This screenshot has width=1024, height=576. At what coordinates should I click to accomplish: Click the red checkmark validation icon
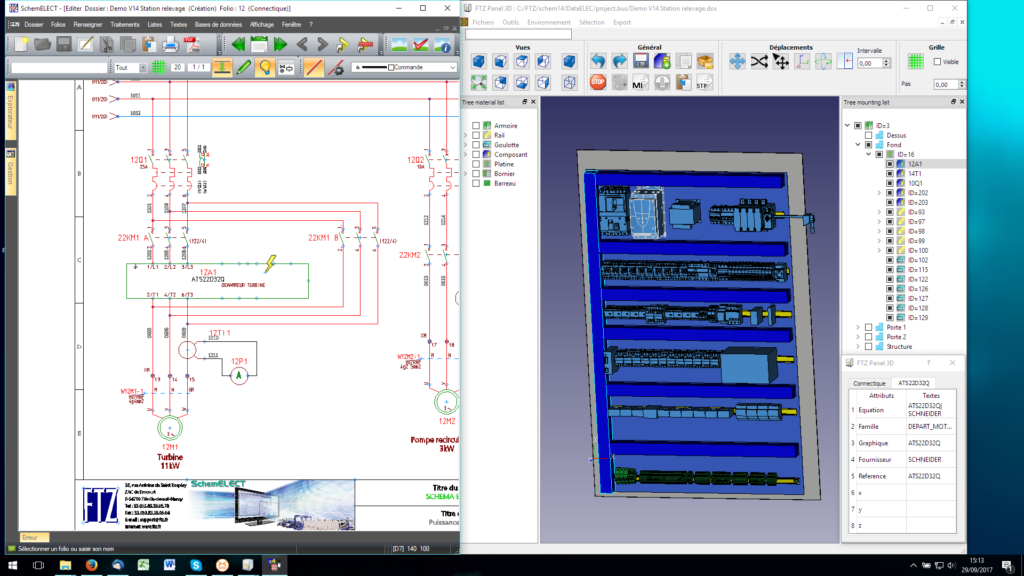(x=421, y=44)
